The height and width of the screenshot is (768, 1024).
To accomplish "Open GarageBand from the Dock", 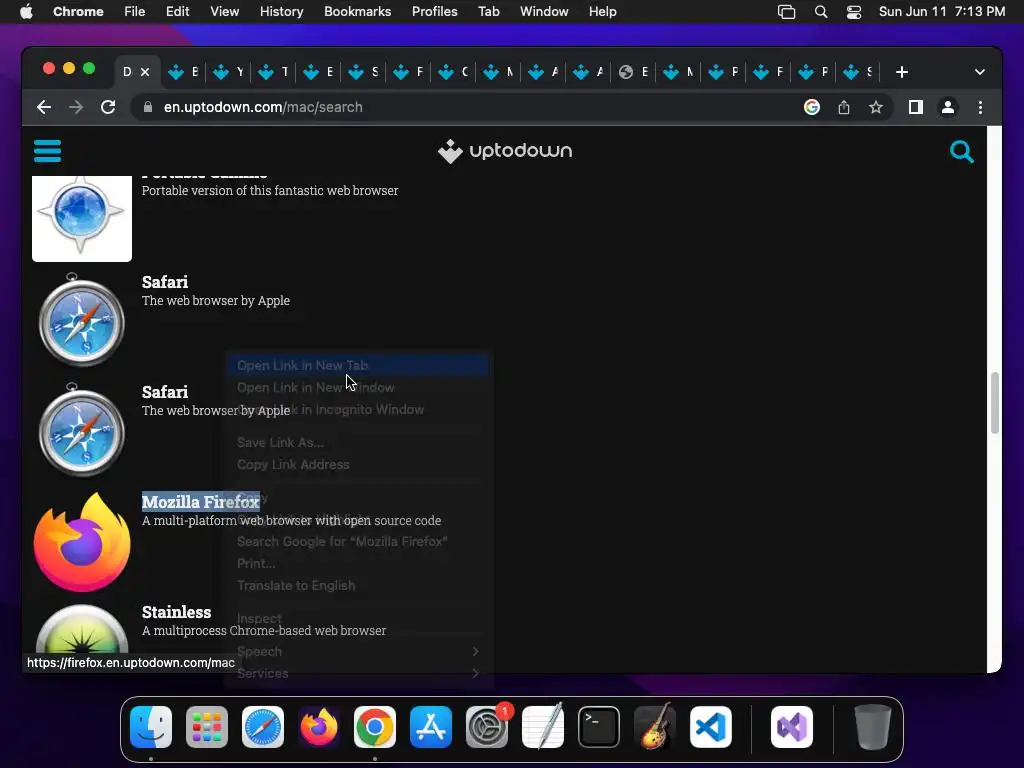I will pos(655,727).
